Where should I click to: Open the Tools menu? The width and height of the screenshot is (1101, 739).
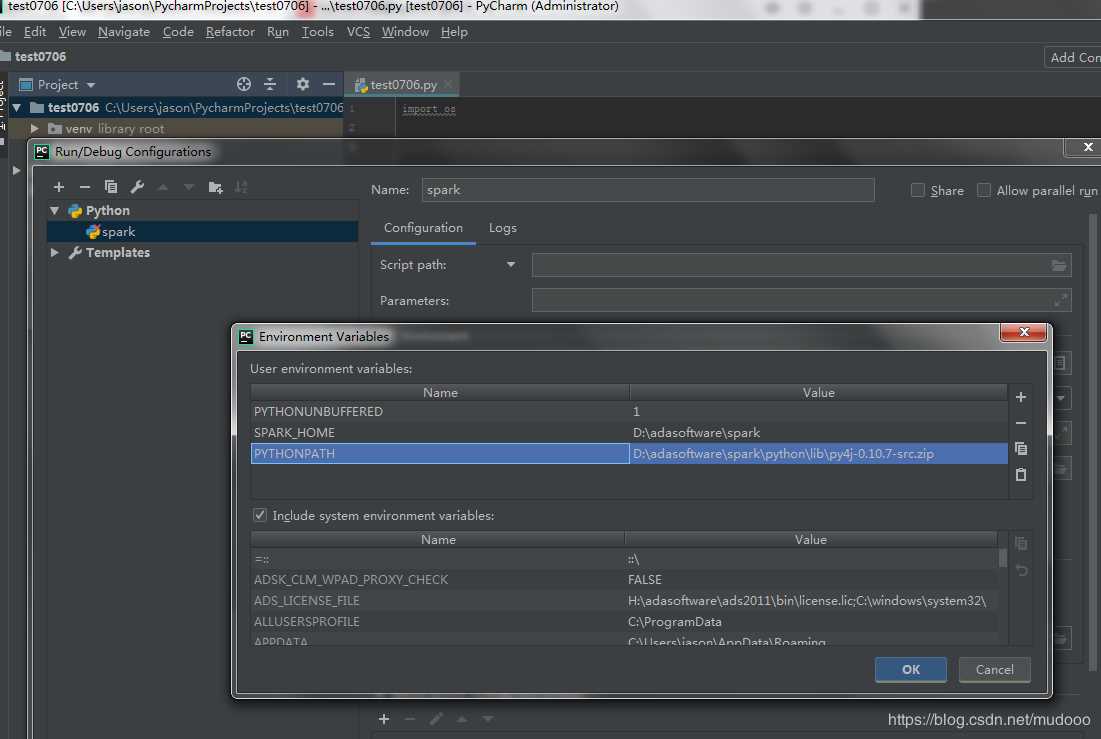point(318,32)
